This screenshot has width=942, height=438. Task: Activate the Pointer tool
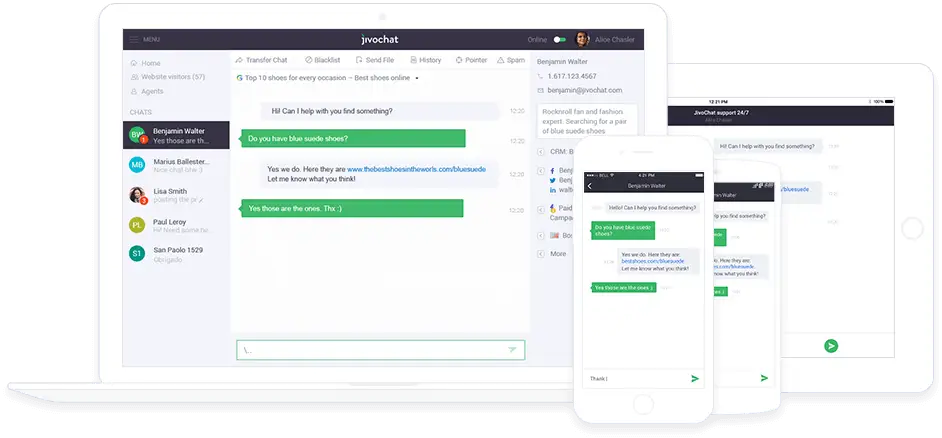pyautogui.click(x=472, y=60)
